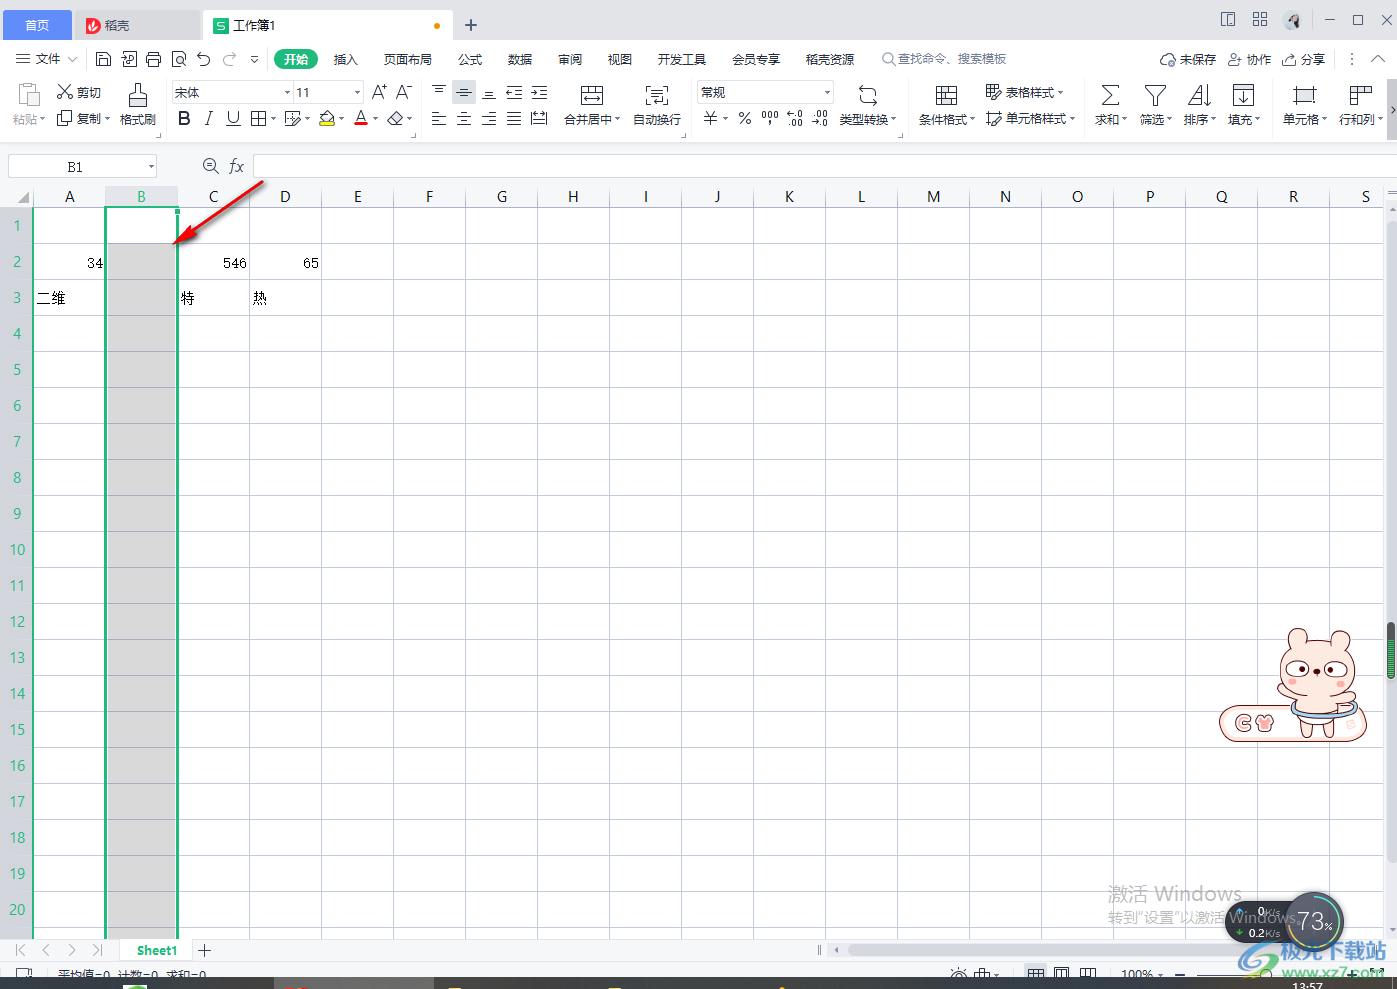
Task: Apply thousands separator format
Action: (x=770, y=118)
